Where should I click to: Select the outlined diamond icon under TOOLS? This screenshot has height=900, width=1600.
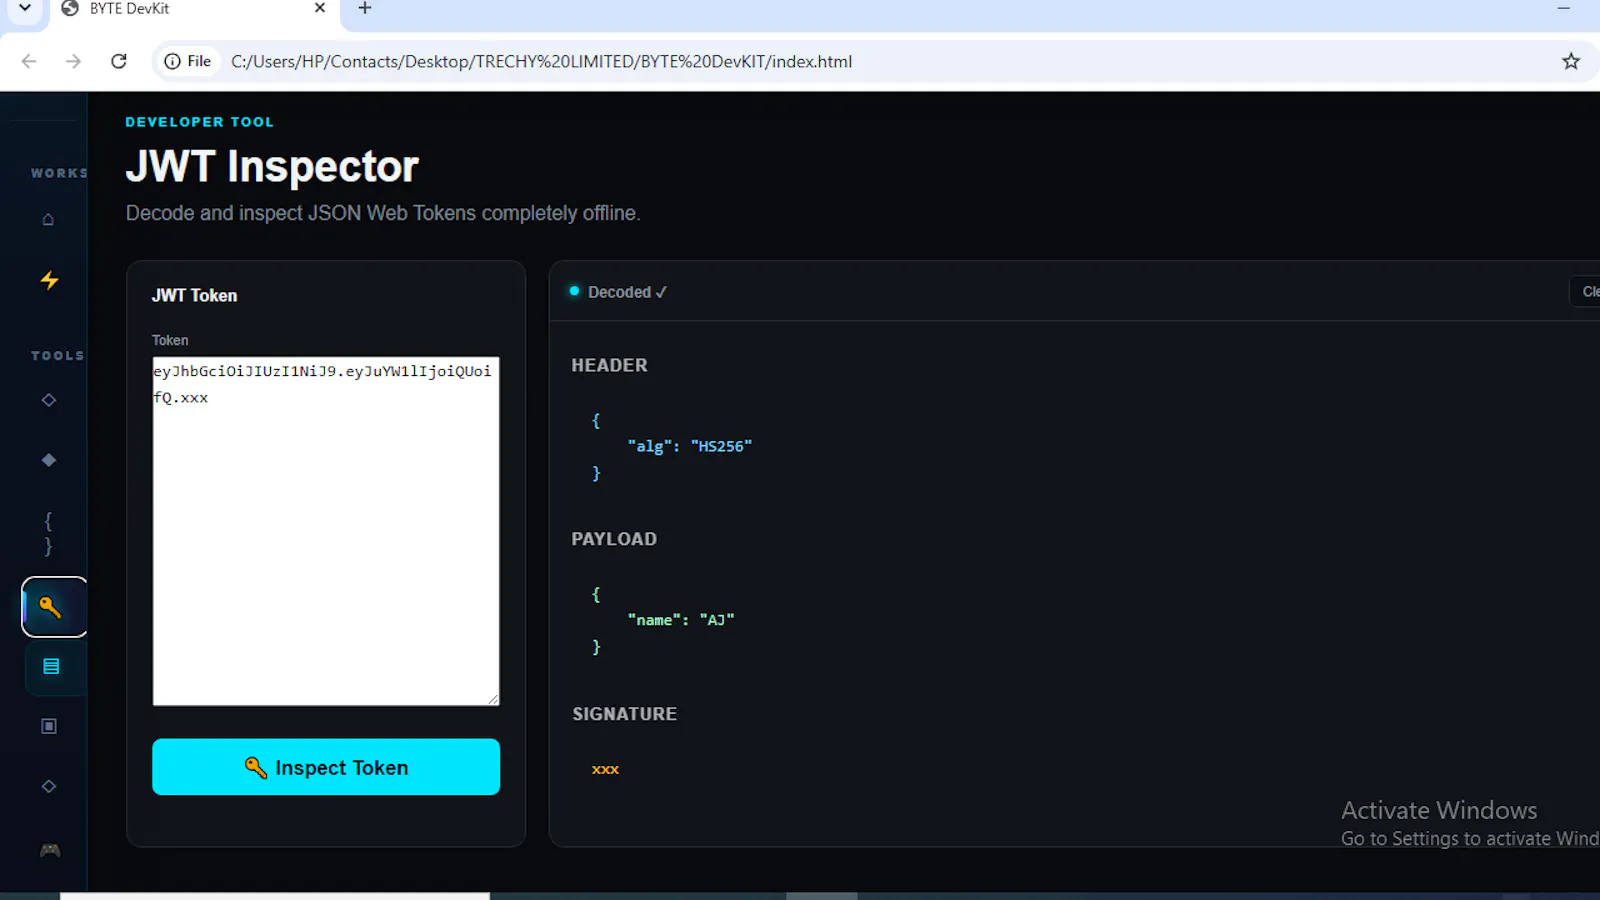(48, 400)
